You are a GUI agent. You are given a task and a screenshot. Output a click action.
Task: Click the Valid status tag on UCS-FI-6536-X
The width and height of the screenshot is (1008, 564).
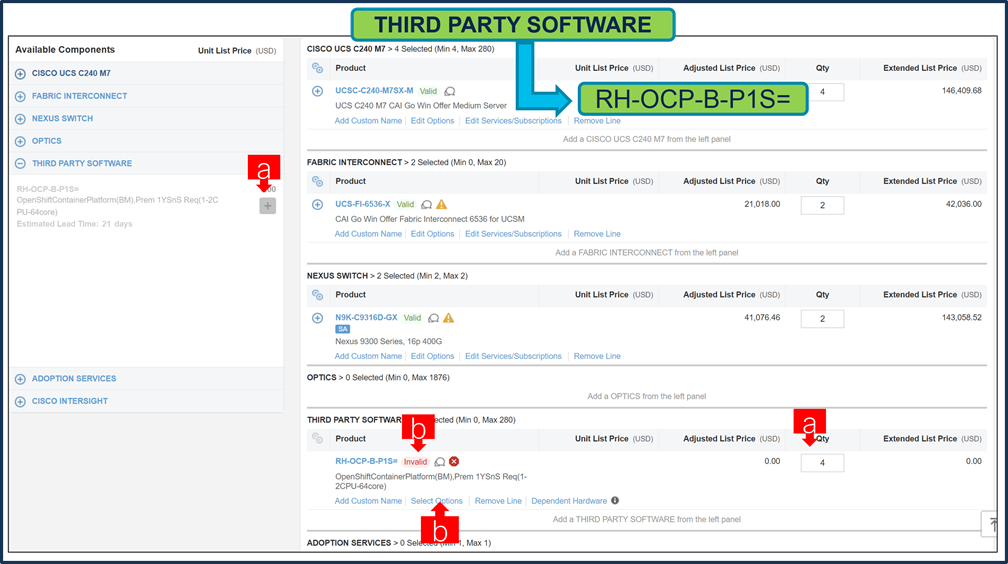[405, 205]
